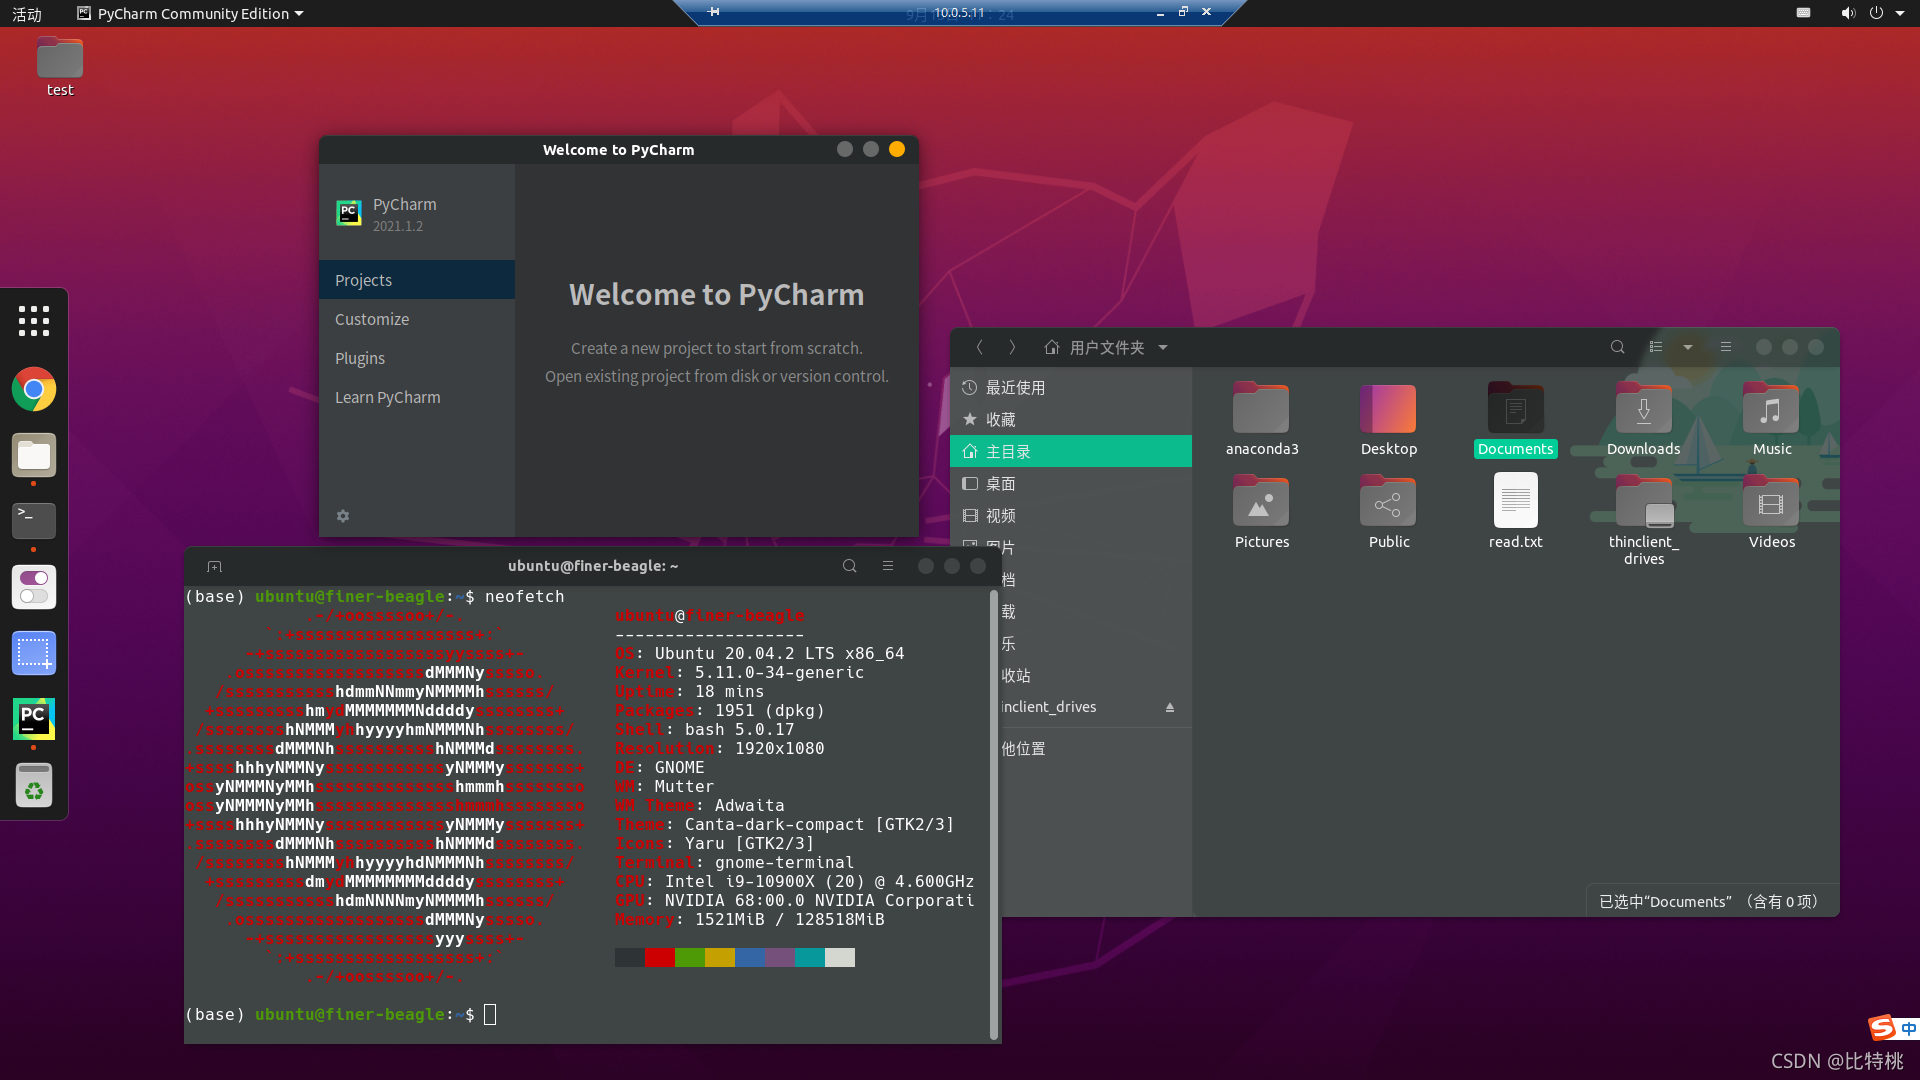Viewport: 1920px width, 1080px height.
Task: Click the file manager search icon
Action: click(x=1617, y=347)
